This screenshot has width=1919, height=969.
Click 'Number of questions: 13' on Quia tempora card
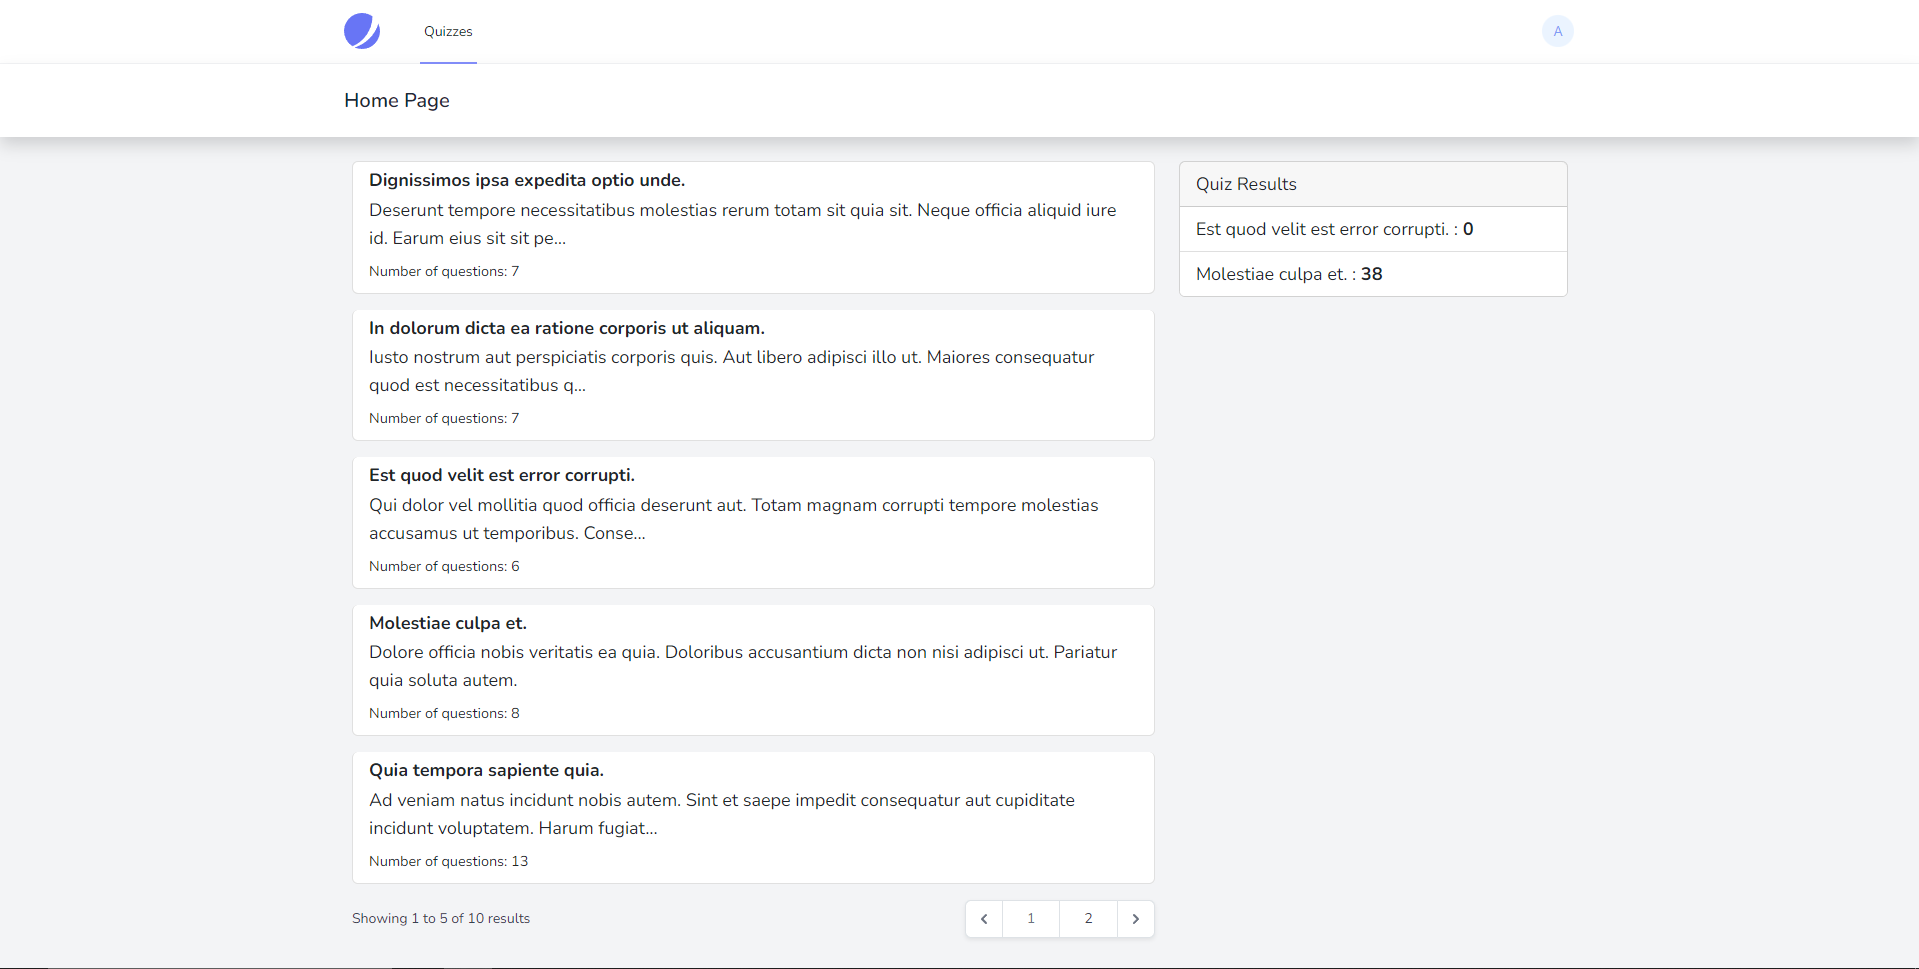pos(448,861)
